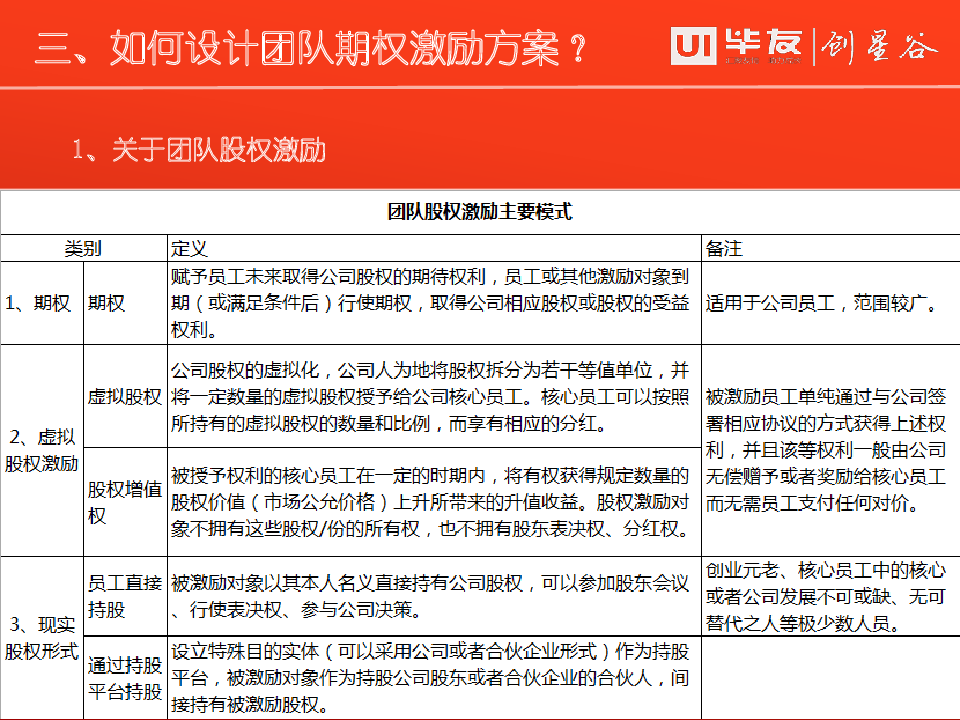Select the 虚拟股权 subcategory cell

coord(124,396)
